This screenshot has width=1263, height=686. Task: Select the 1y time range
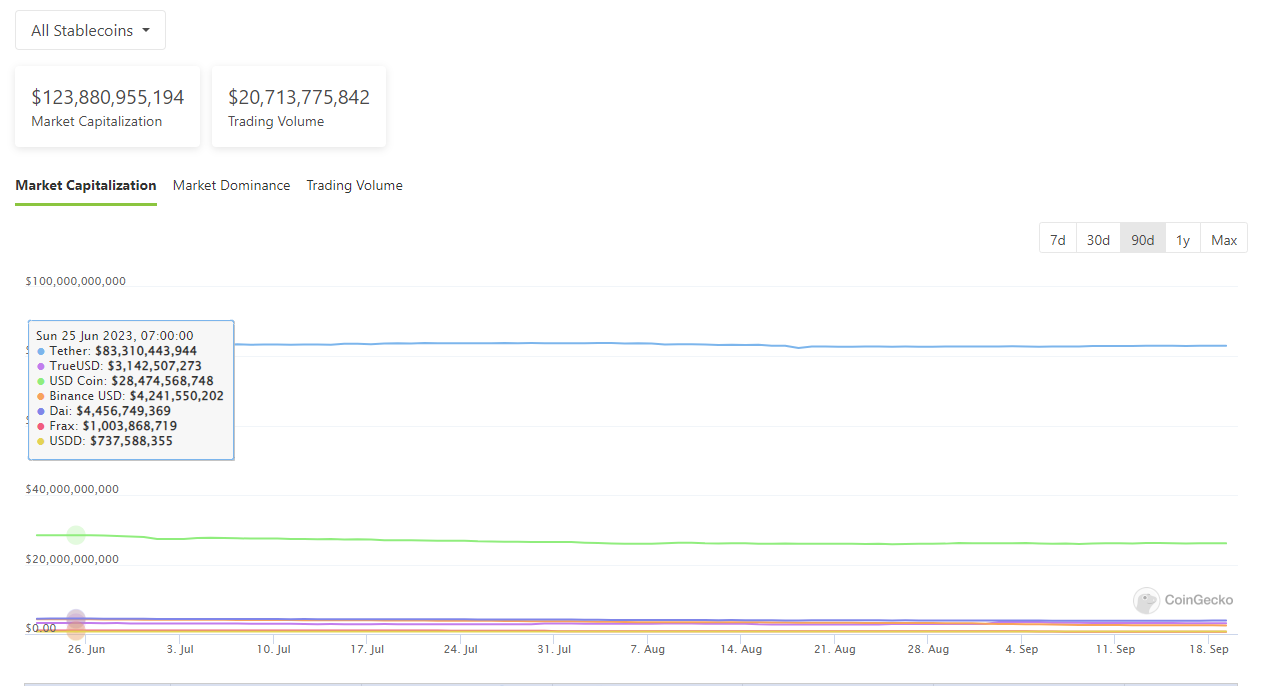point(1183,240)
